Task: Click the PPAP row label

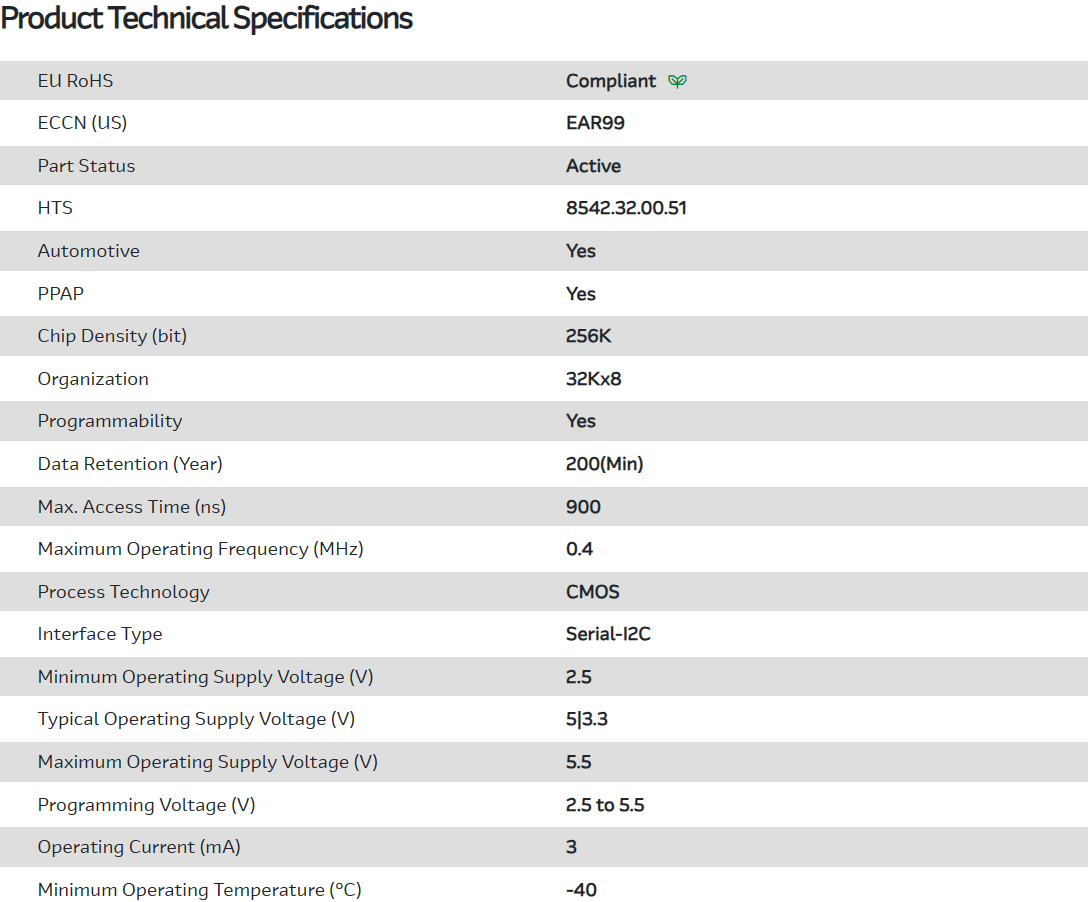Action: click(x=61, y=294)
